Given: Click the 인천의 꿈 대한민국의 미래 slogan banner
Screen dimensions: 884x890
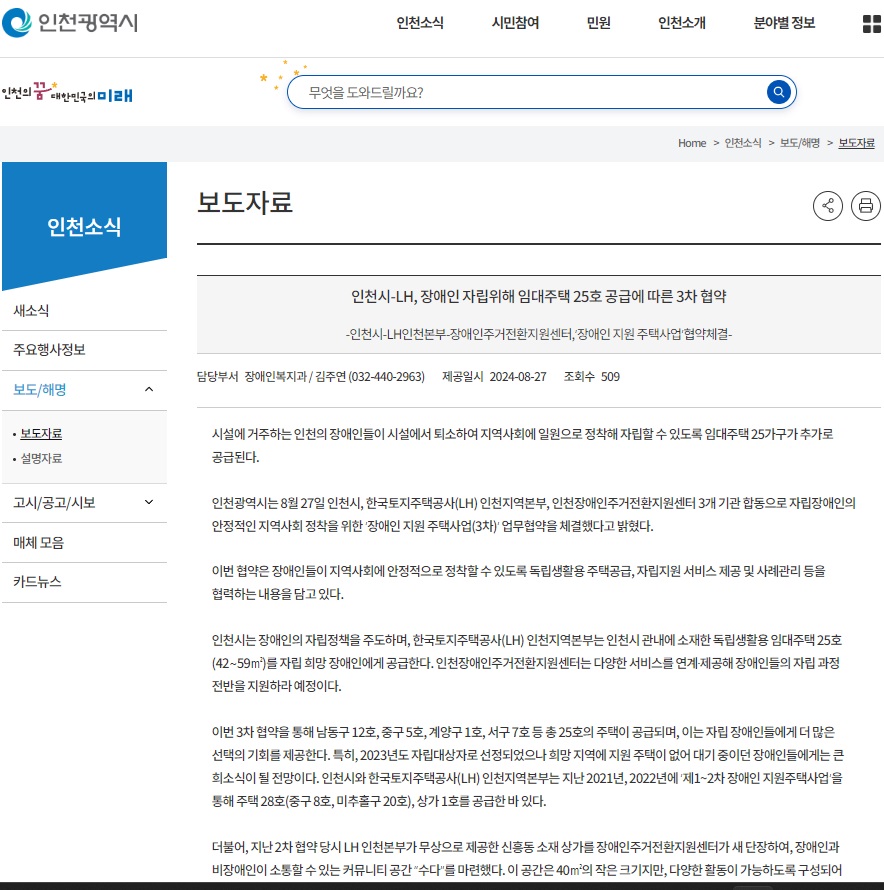Looking at the screenshot, I should (67, 93).
